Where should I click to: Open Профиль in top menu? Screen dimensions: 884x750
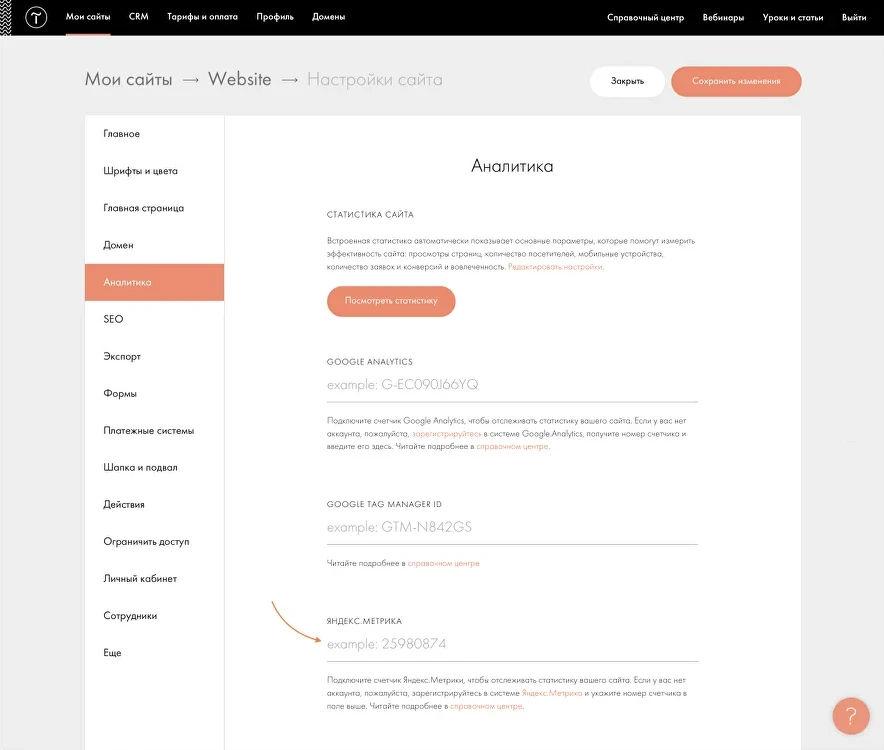pyautogui.click(x=275, y=17)
